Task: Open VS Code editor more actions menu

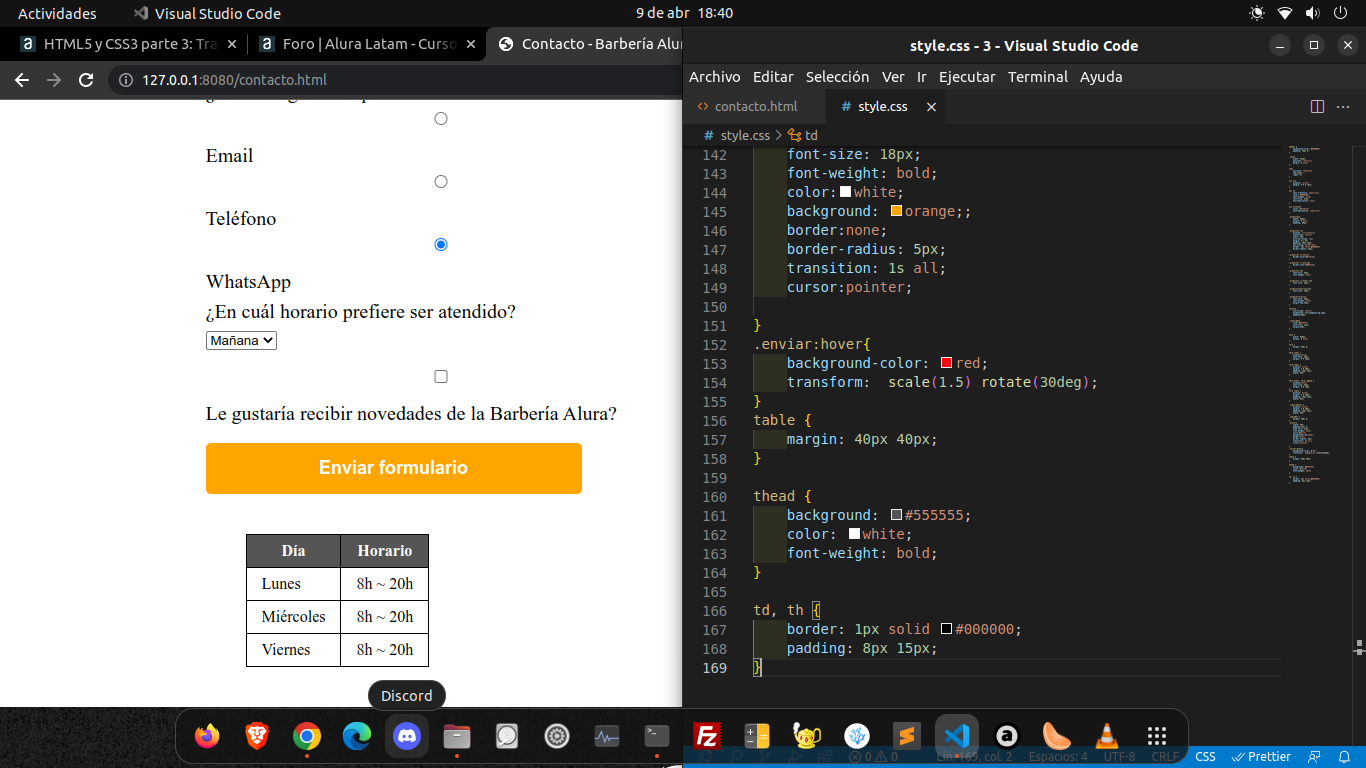Action: coord(1344,106)
